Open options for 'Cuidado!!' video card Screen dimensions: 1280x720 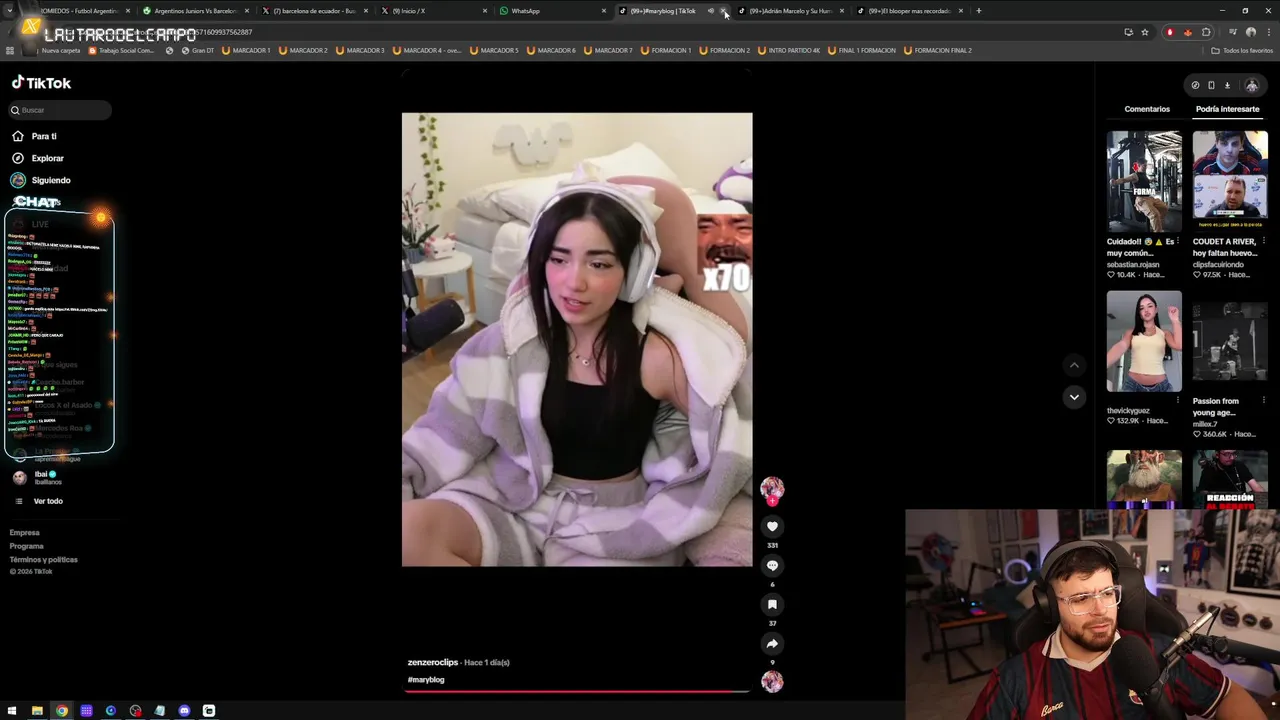(1177, 241)
